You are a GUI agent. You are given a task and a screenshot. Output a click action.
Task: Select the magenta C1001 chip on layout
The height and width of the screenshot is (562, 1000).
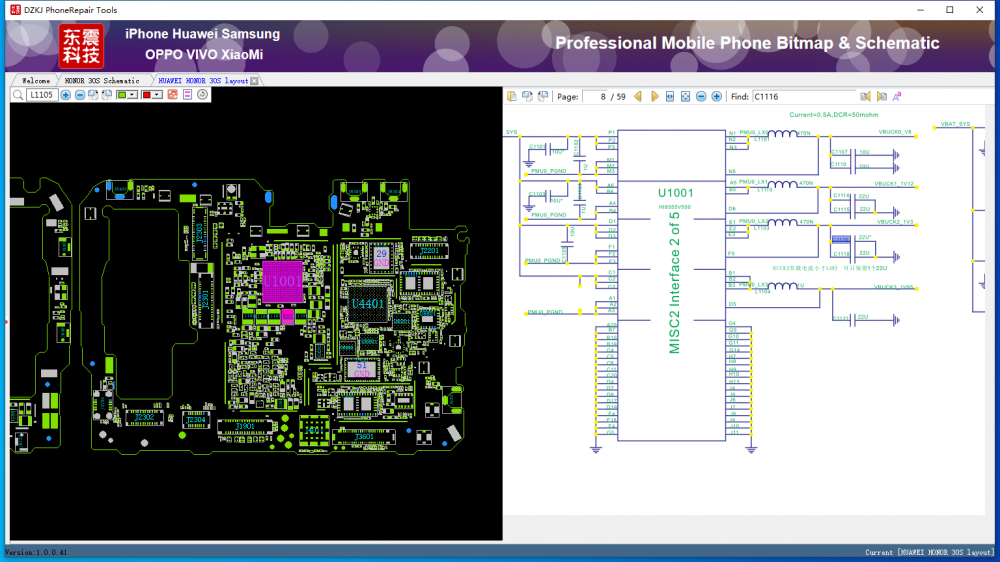[281, 282]
